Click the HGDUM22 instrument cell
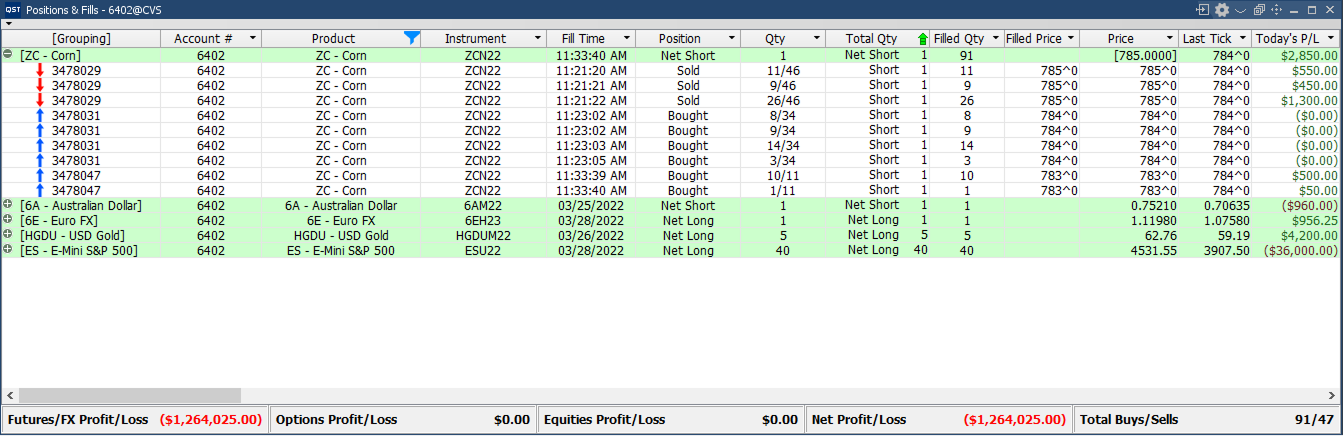Viewport: 1343px width, 436px height. (x=483, y=235)
